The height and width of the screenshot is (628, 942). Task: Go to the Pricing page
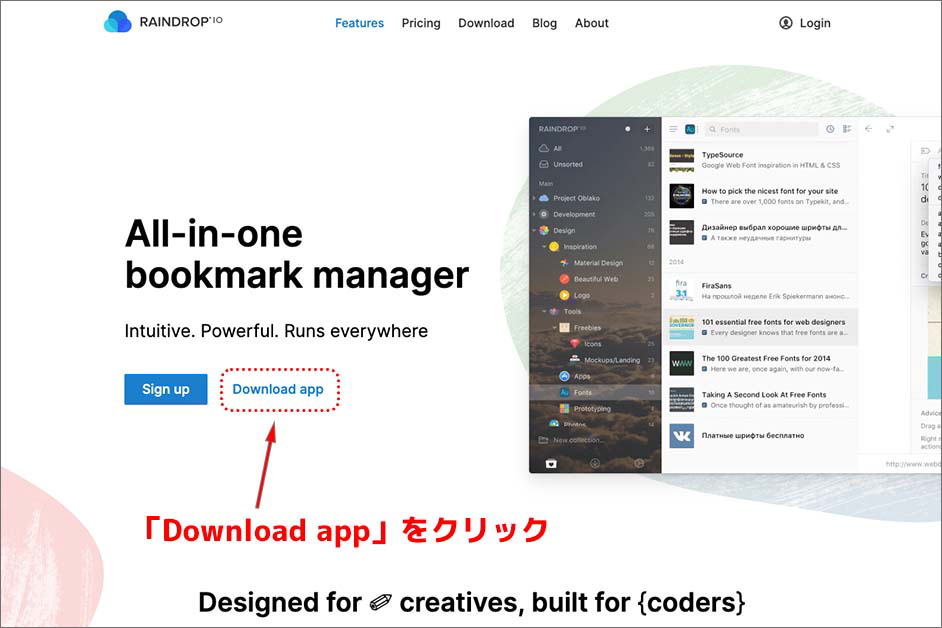[x=421, y=23]
